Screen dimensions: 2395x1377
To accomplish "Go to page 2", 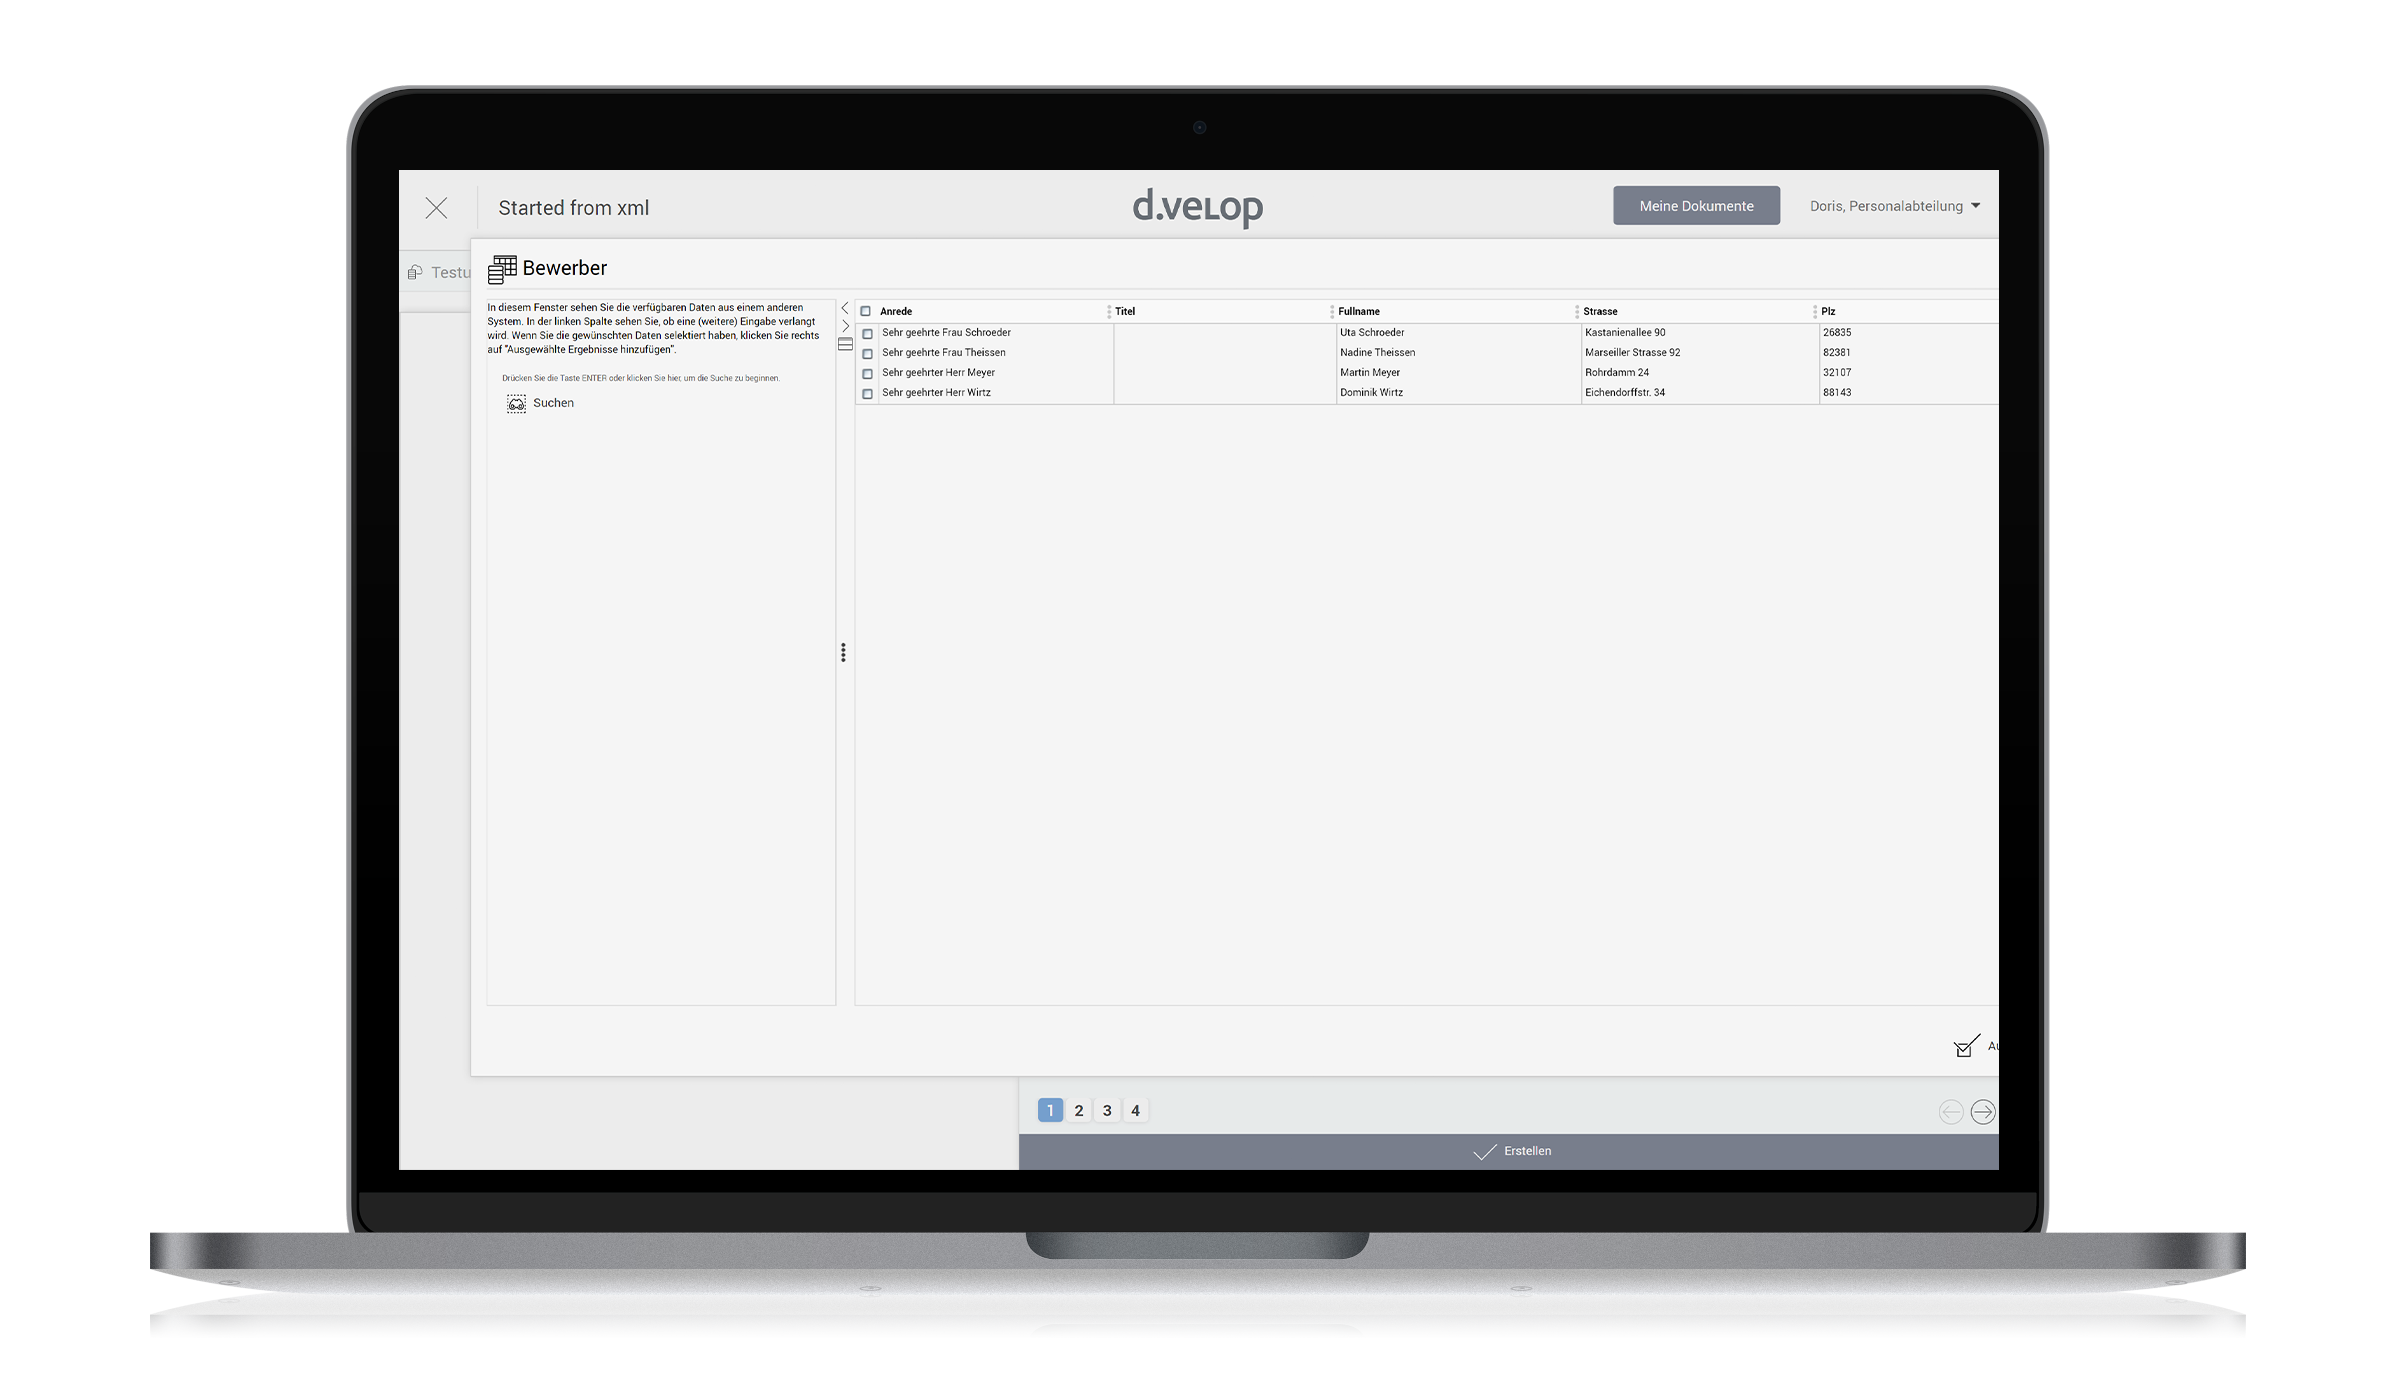I will pyautogui.click(x=1079, y=1110).
